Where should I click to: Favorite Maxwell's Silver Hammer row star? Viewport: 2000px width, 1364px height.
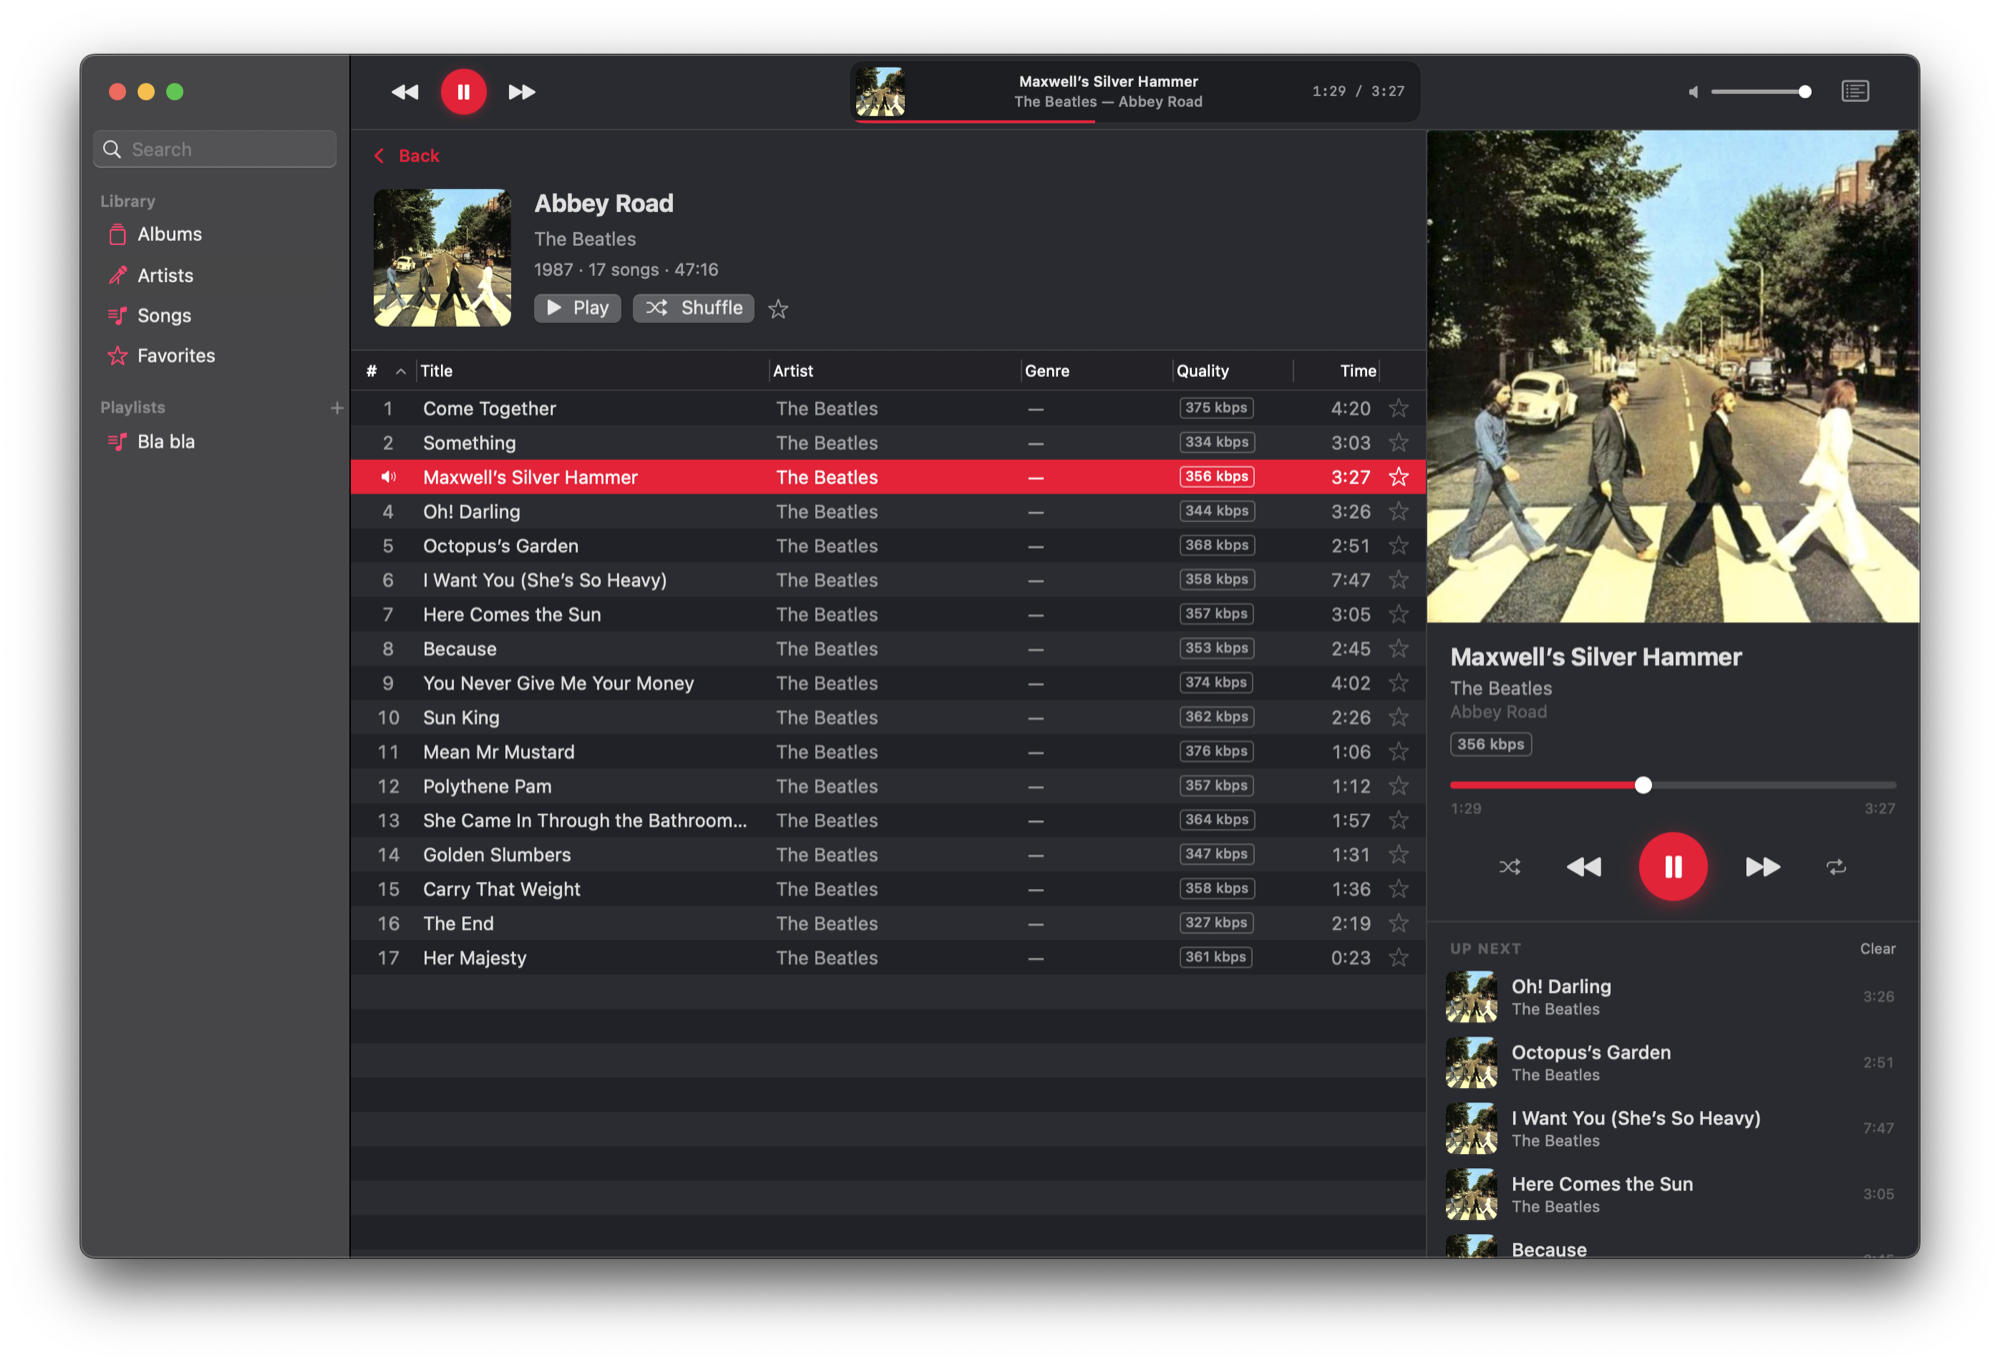[x=1399, y=477]
